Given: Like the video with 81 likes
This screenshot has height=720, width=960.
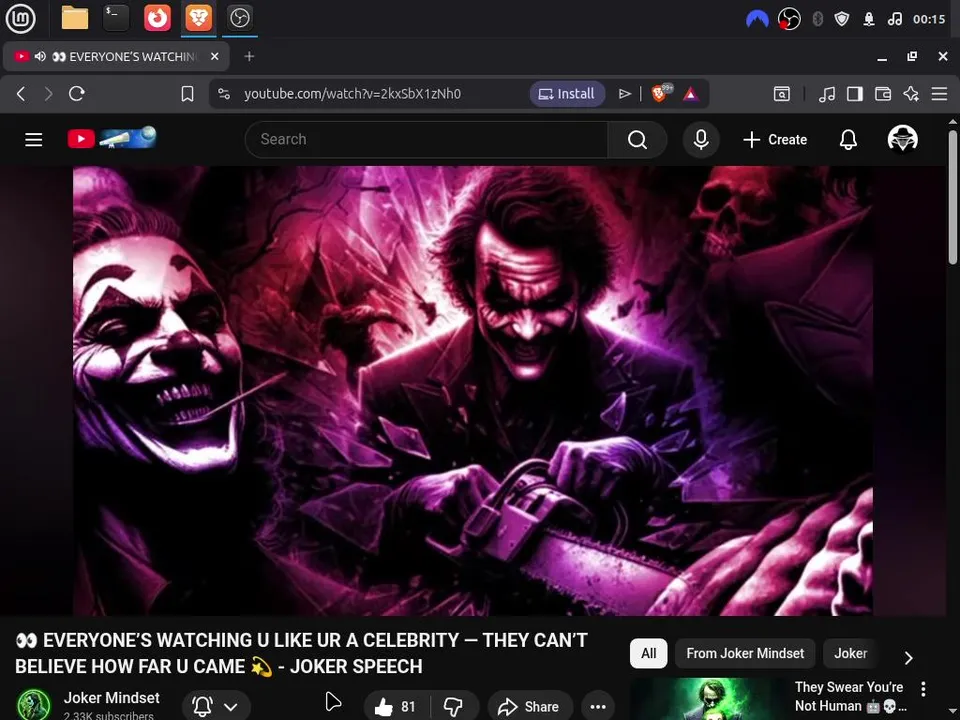Looking at the screenshot, I should pos(396,707).
